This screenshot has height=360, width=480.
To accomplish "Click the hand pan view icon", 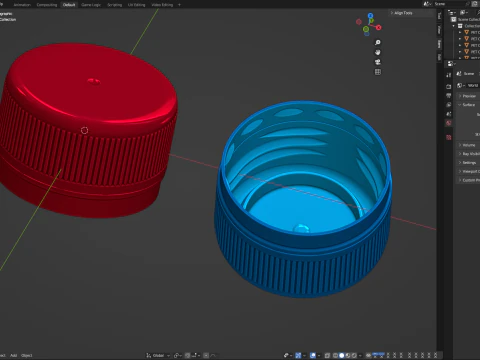I will click(x=378, y=52).
